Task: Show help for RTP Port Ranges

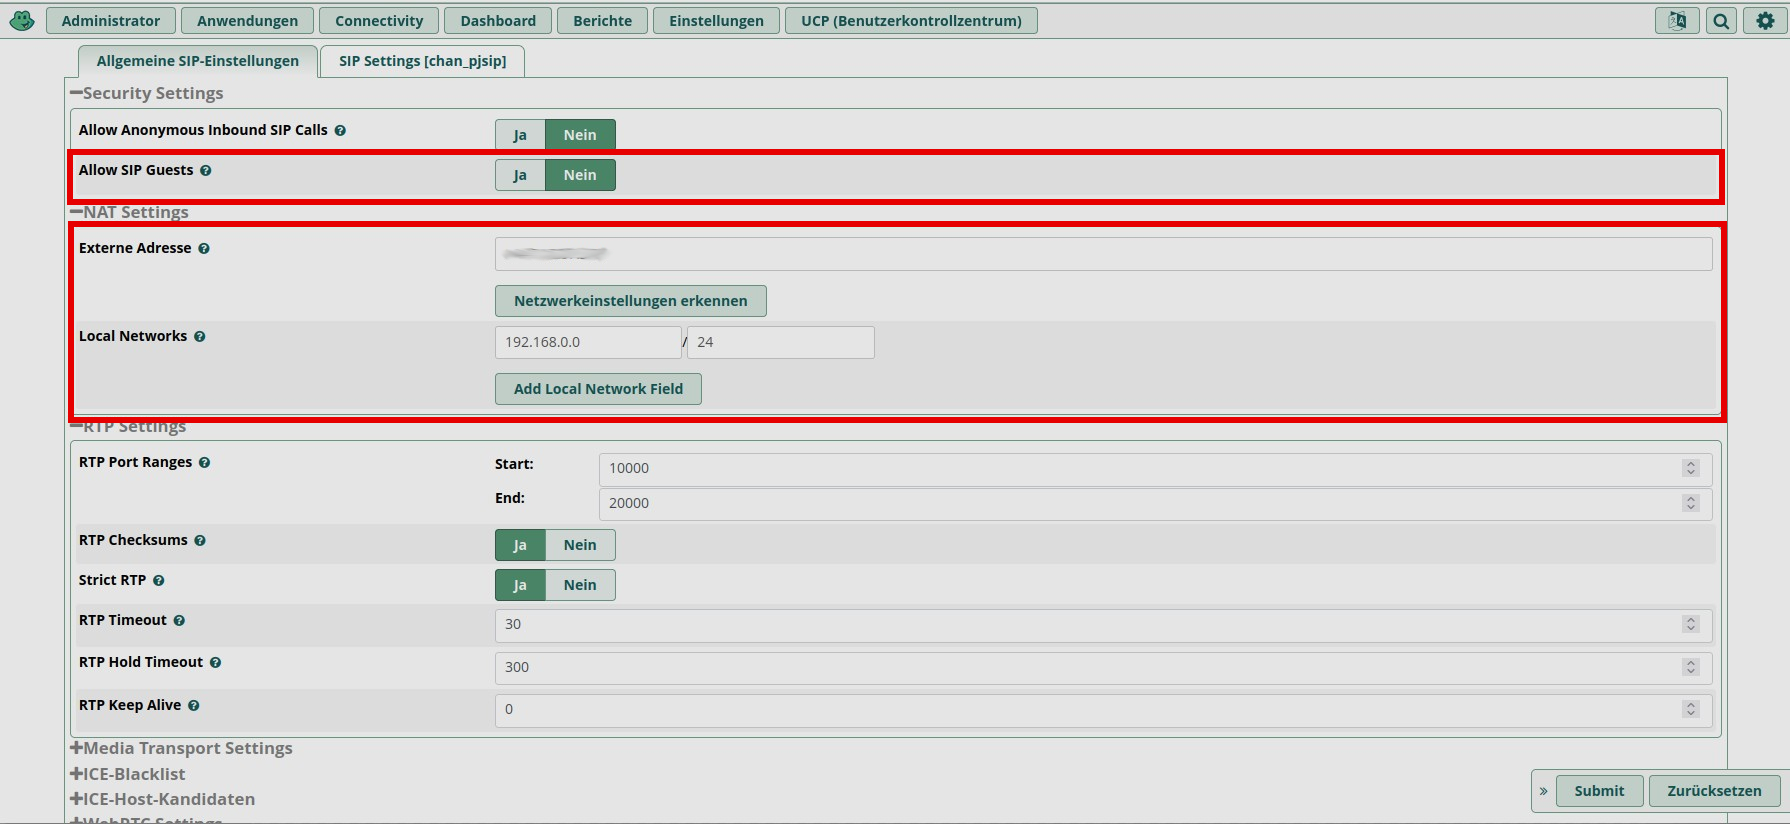Action: tap(205, 463)
